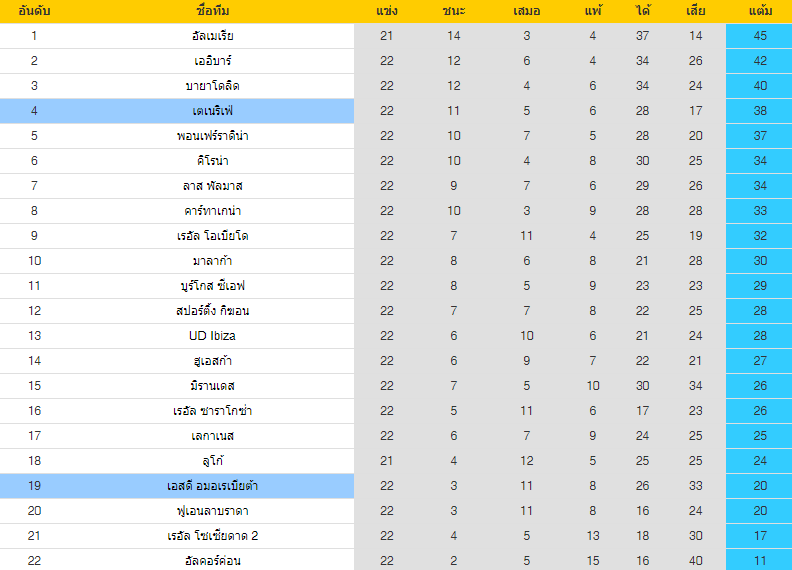Choose team ลาส พัลมาส
The height and width of the screenshot is (570, 792).
[x=213, y=185]
